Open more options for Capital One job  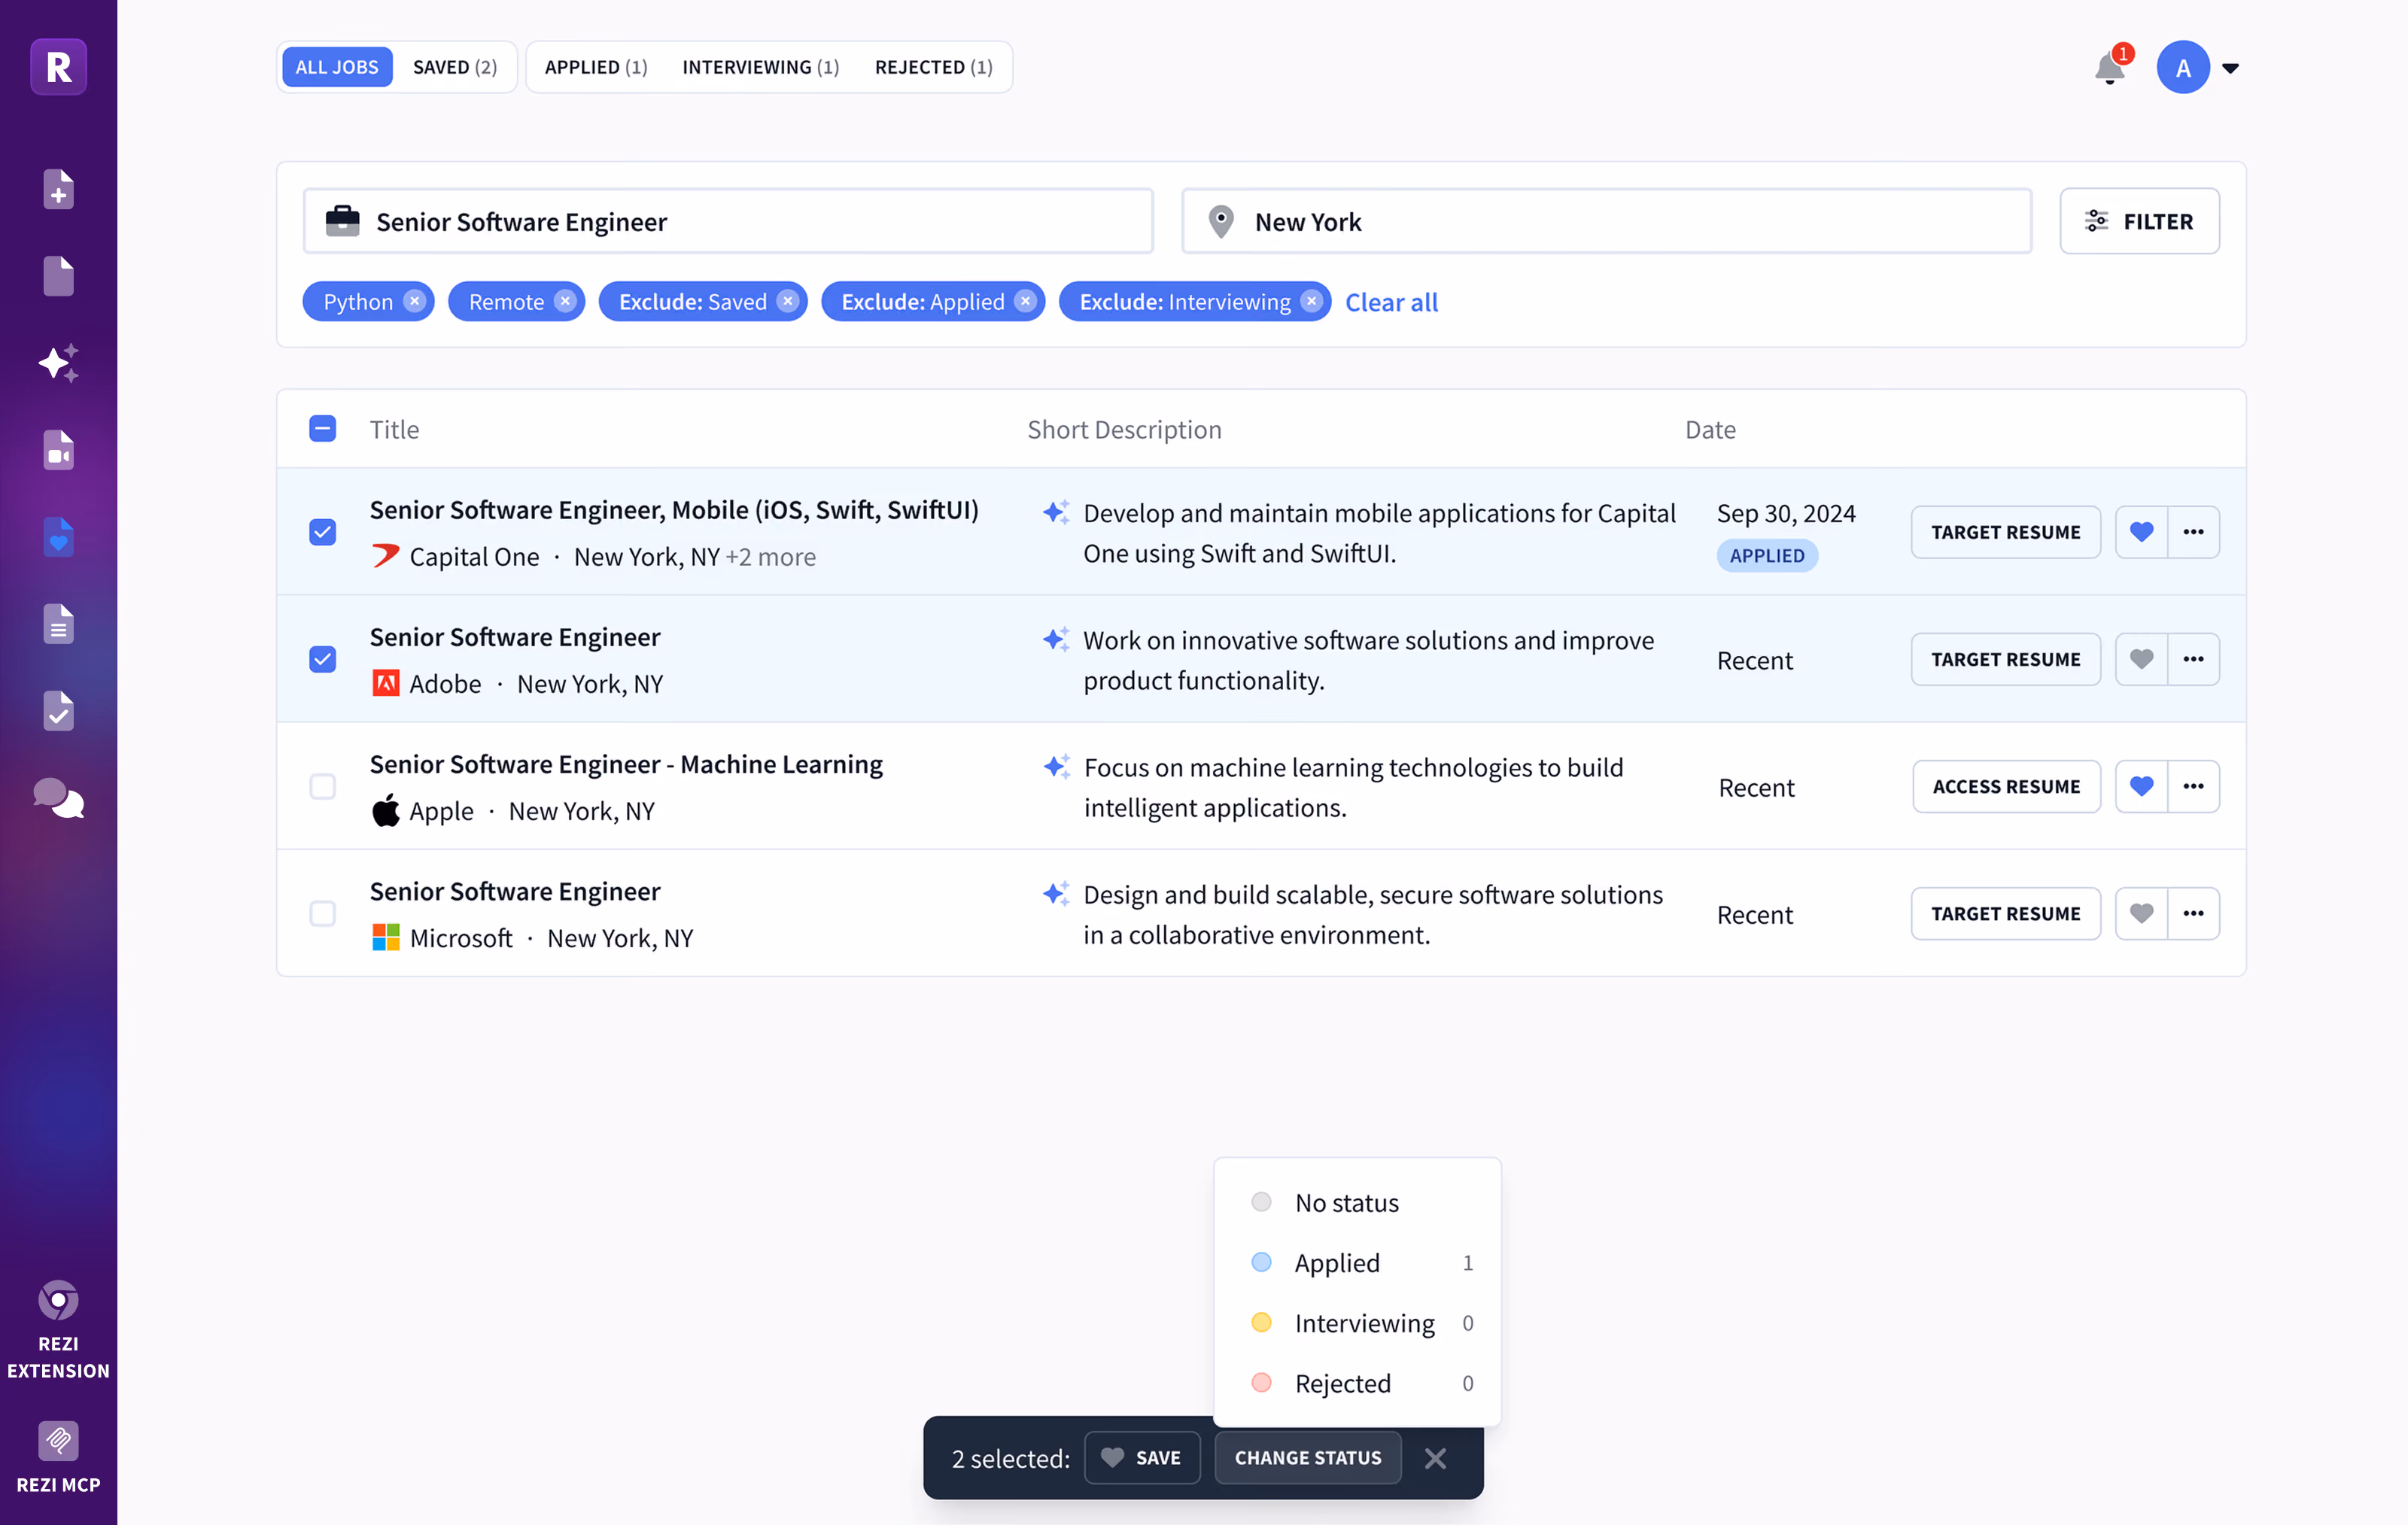[2193, 532]
